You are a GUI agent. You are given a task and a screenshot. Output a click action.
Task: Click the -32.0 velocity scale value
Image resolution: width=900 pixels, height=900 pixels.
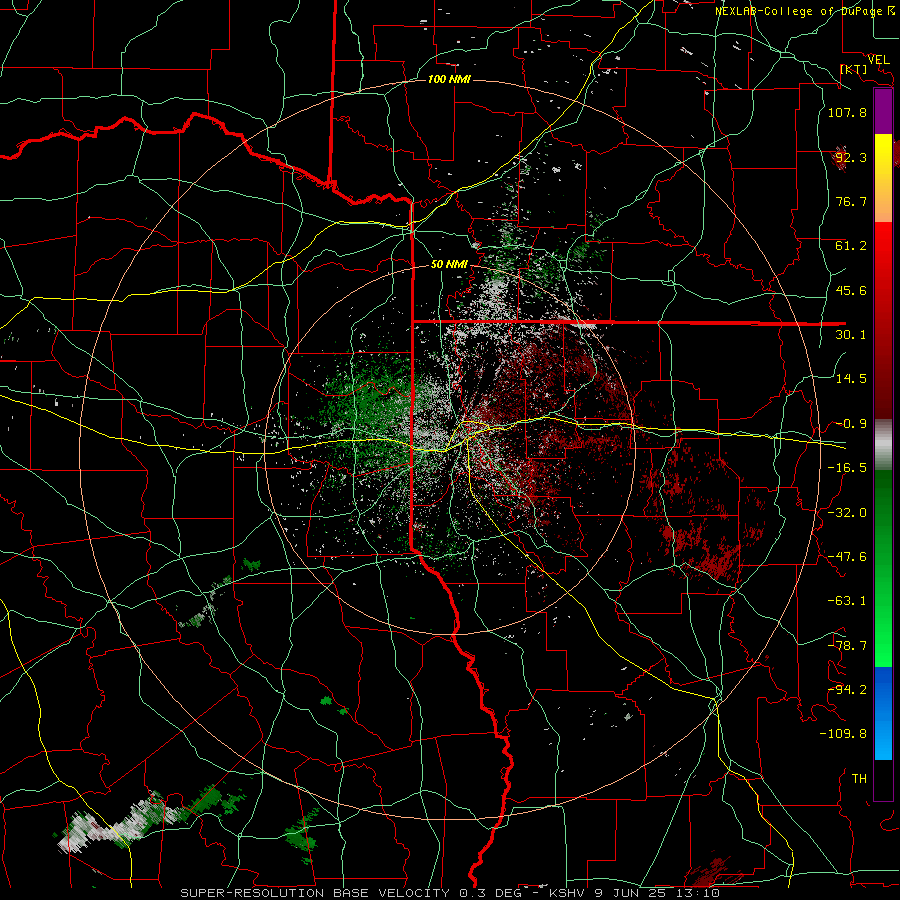[847, 513]
